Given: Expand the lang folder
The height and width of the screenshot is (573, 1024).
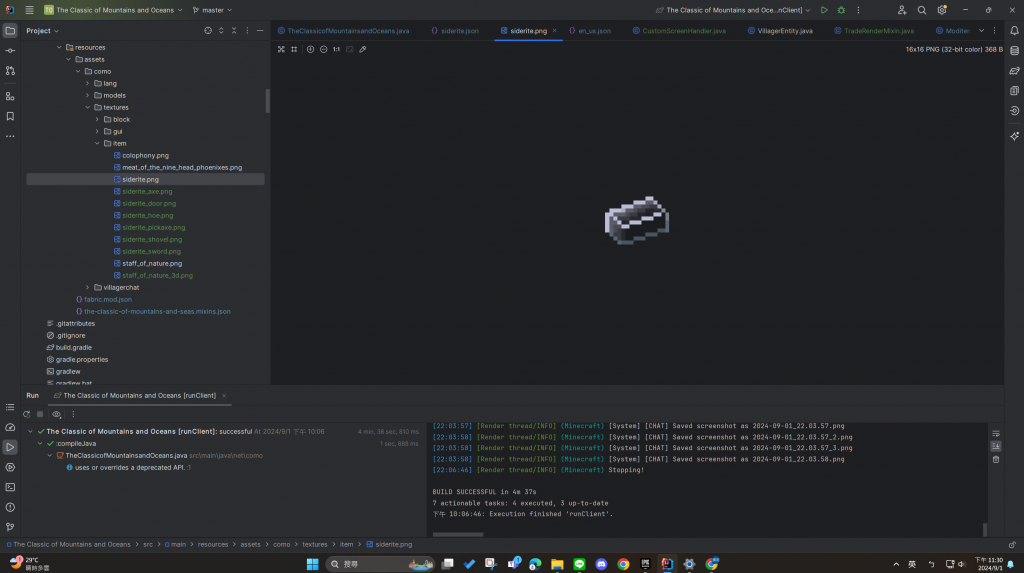Looking at the screenshot, I should [x=88, y=84].
